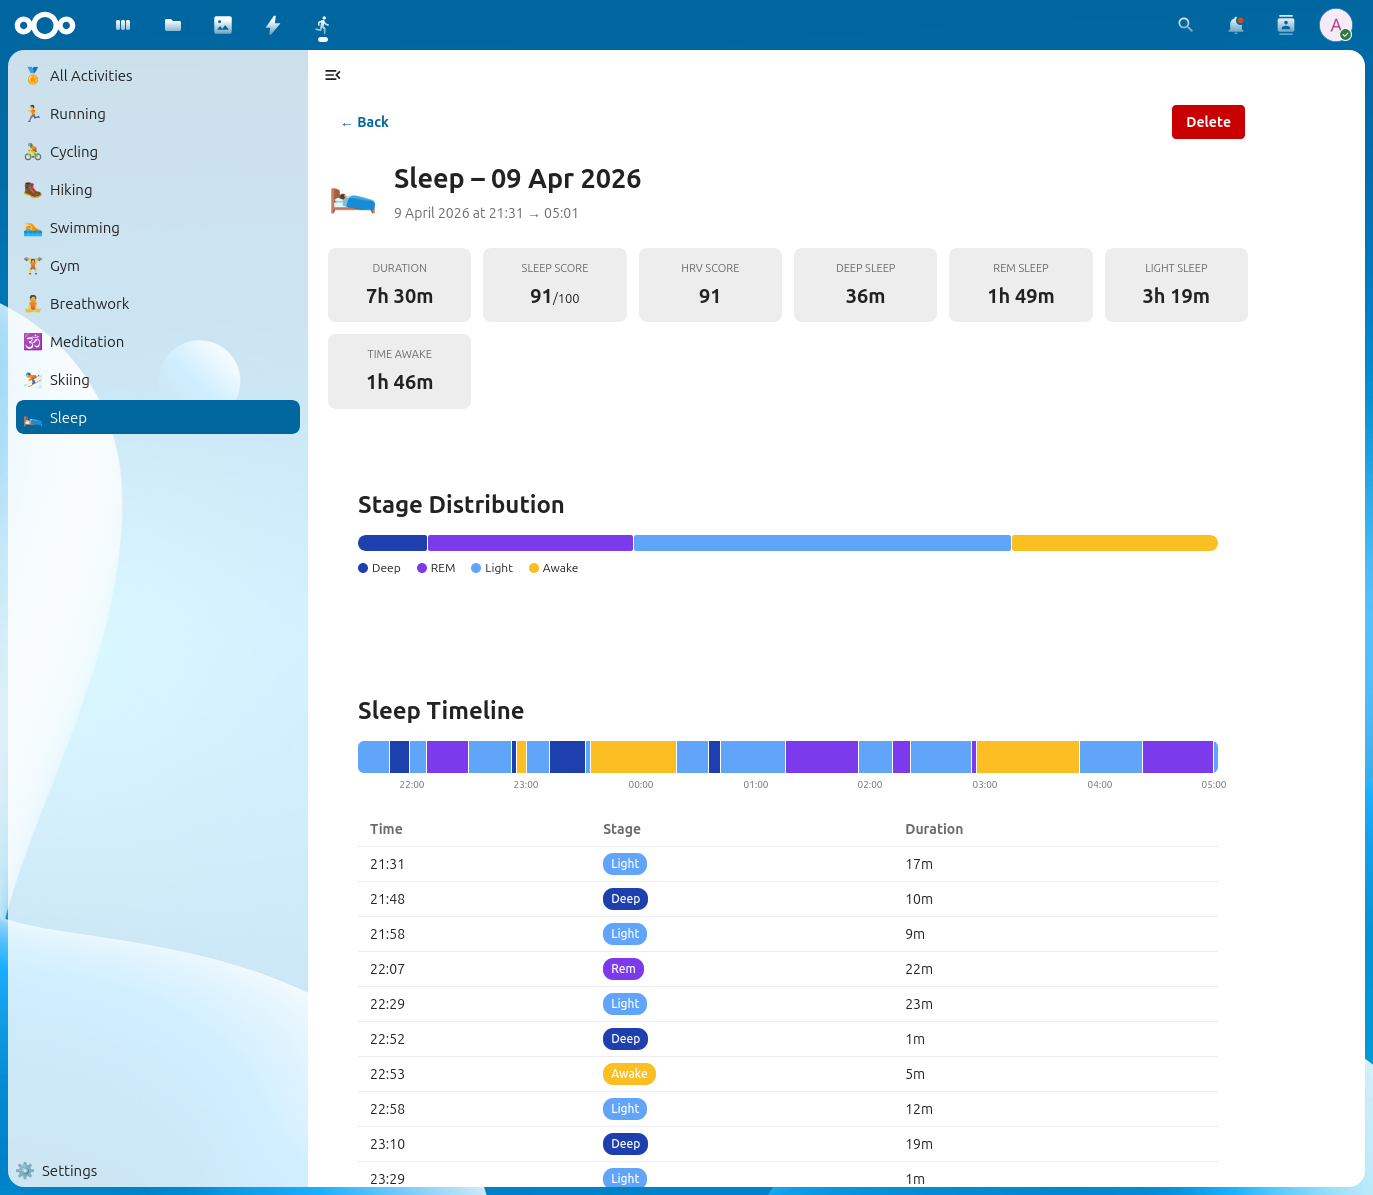Go back using the Back link
Image resolution: width=1373 pixels, height=1195 pixels.
364,121
